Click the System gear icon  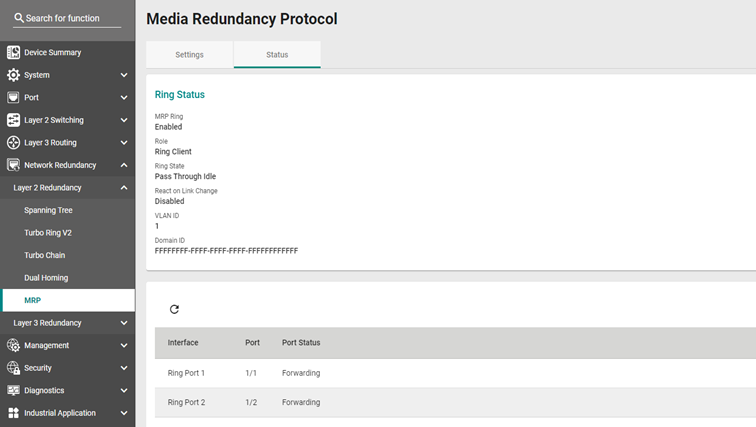(x=14, y=75)
